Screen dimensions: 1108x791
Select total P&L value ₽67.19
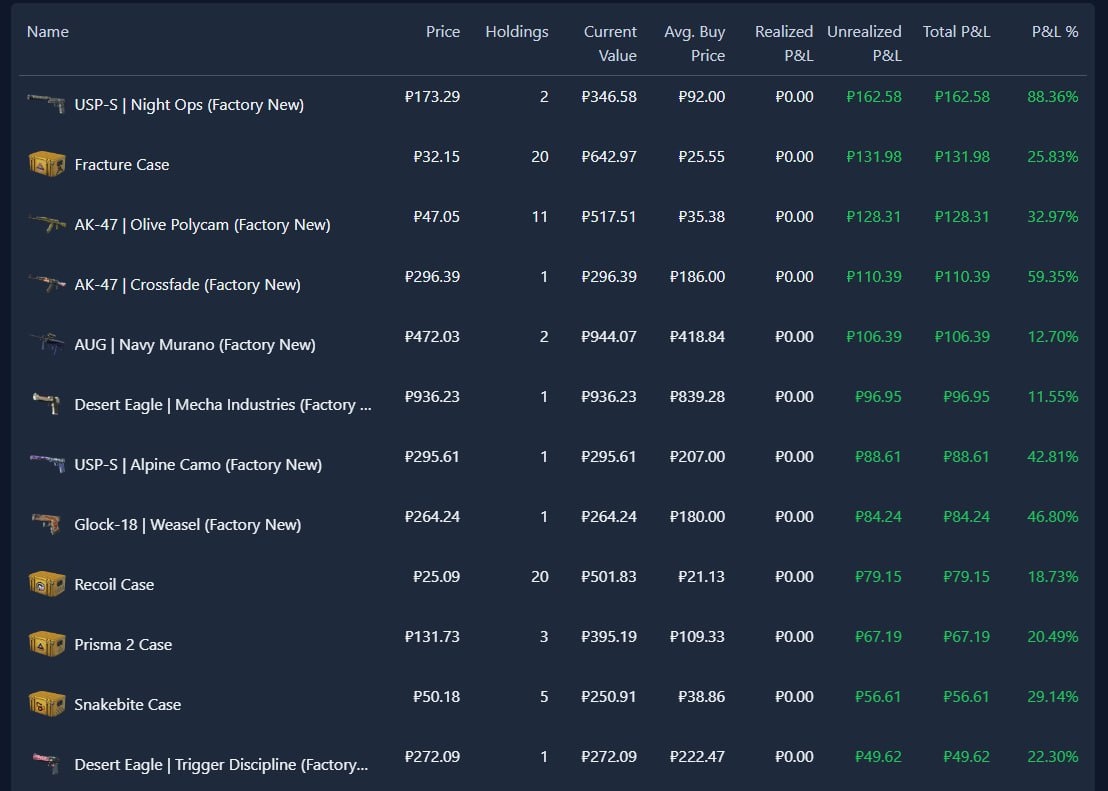pyautogui.click(x=966, y=638)
